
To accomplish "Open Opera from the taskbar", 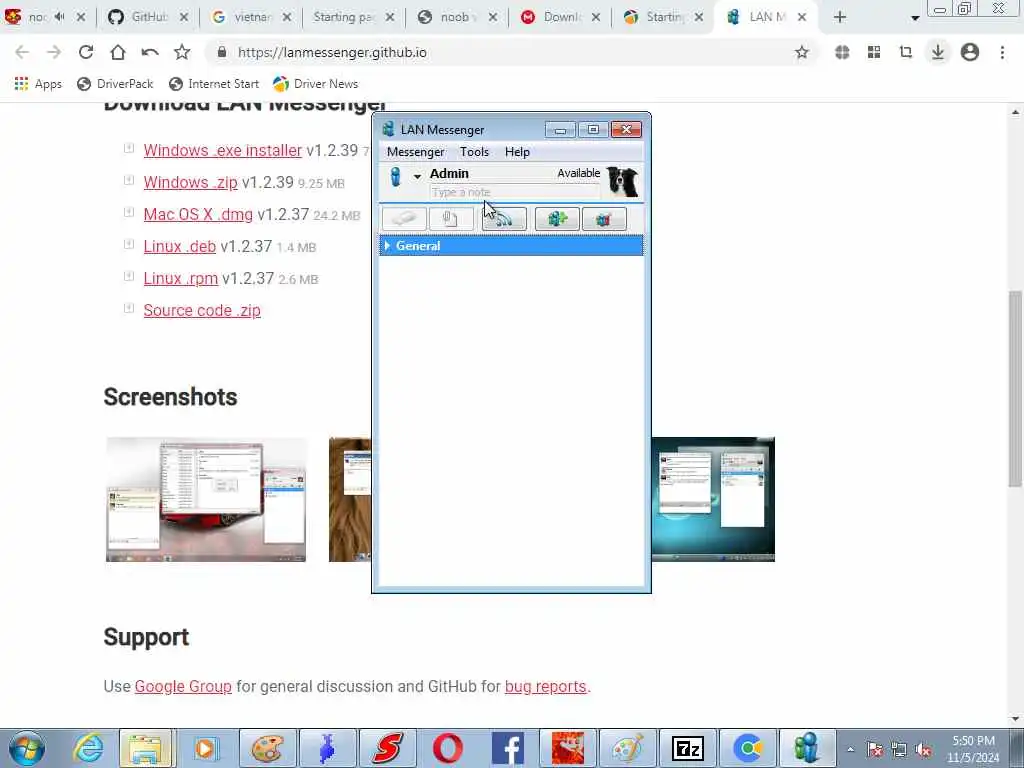I will pos(447,748).
